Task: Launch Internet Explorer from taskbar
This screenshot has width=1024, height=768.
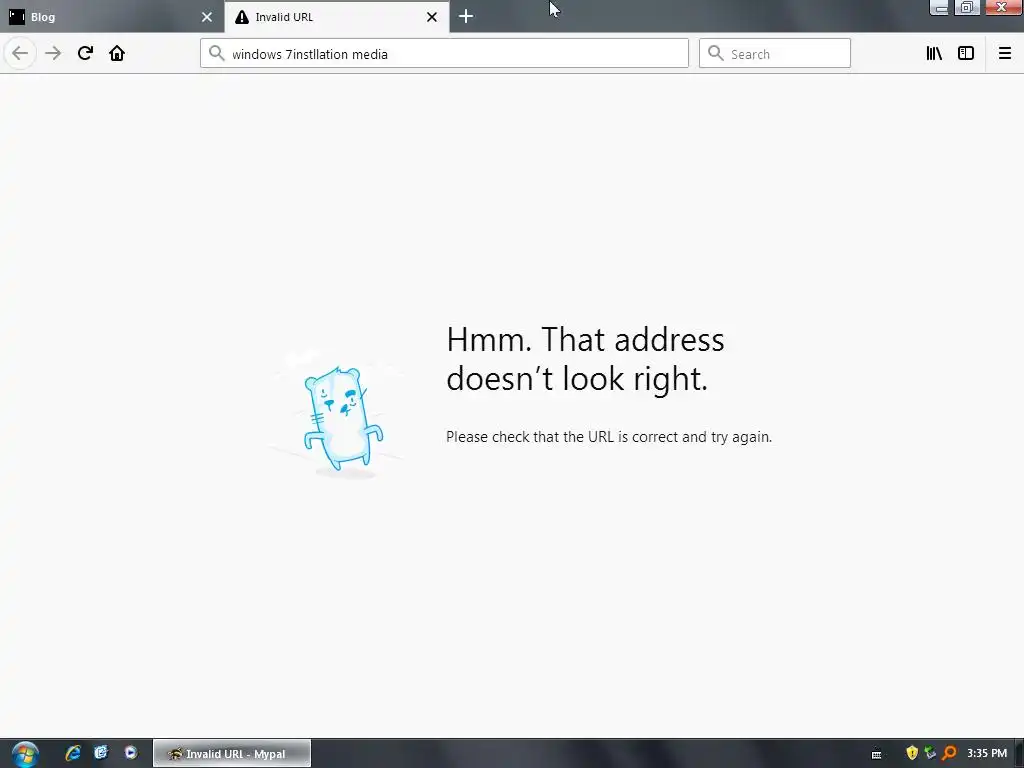Action: pyautogui.click(x=72, y=753)
